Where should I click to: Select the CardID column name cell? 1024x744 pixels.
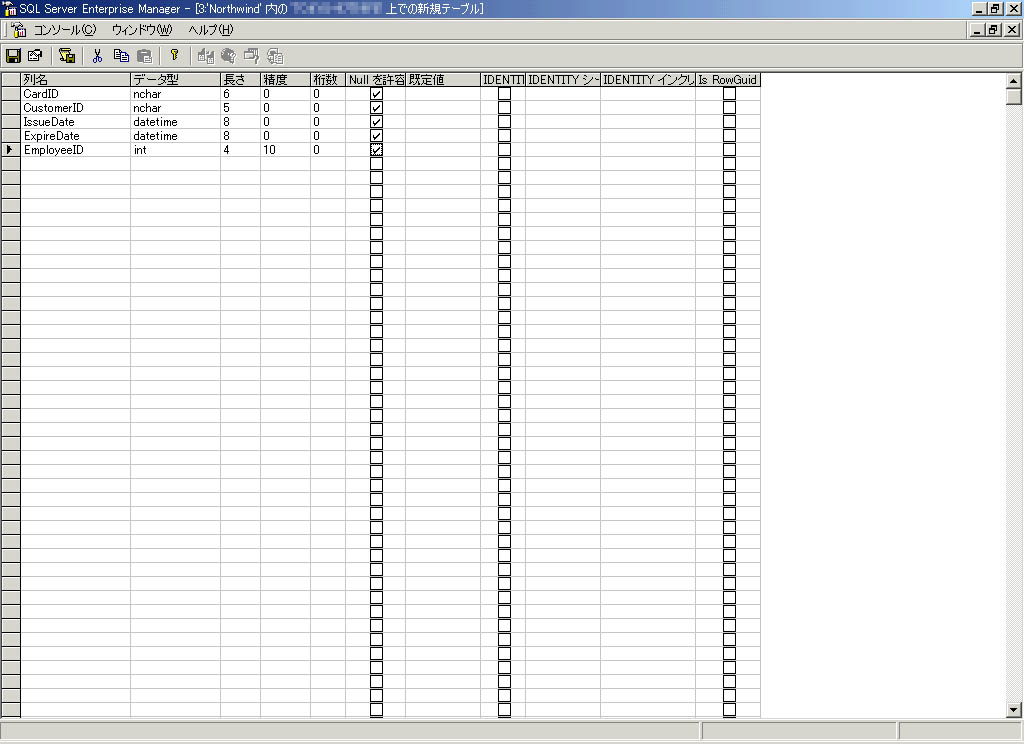coord(76,94)
